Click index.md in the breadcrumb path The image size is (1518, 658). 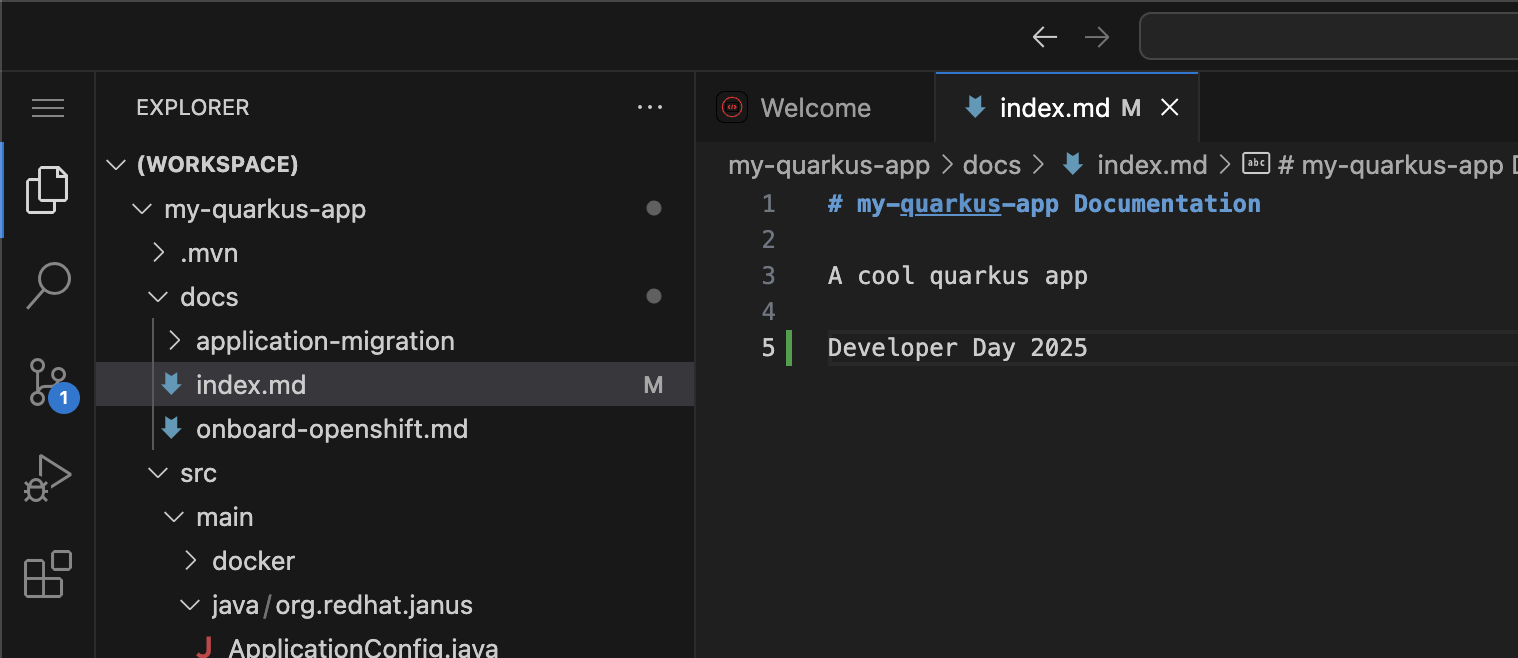[x=1152, y=164]
